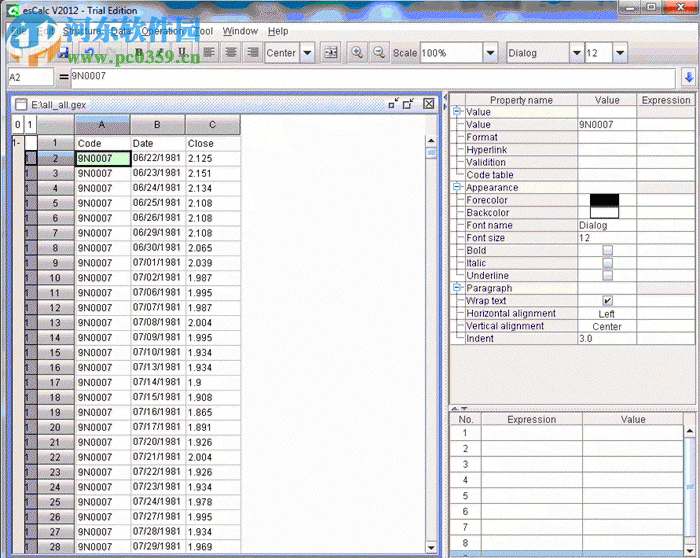
Task: Toggle the Italic property checkbox
Action: tap(607, 263)
